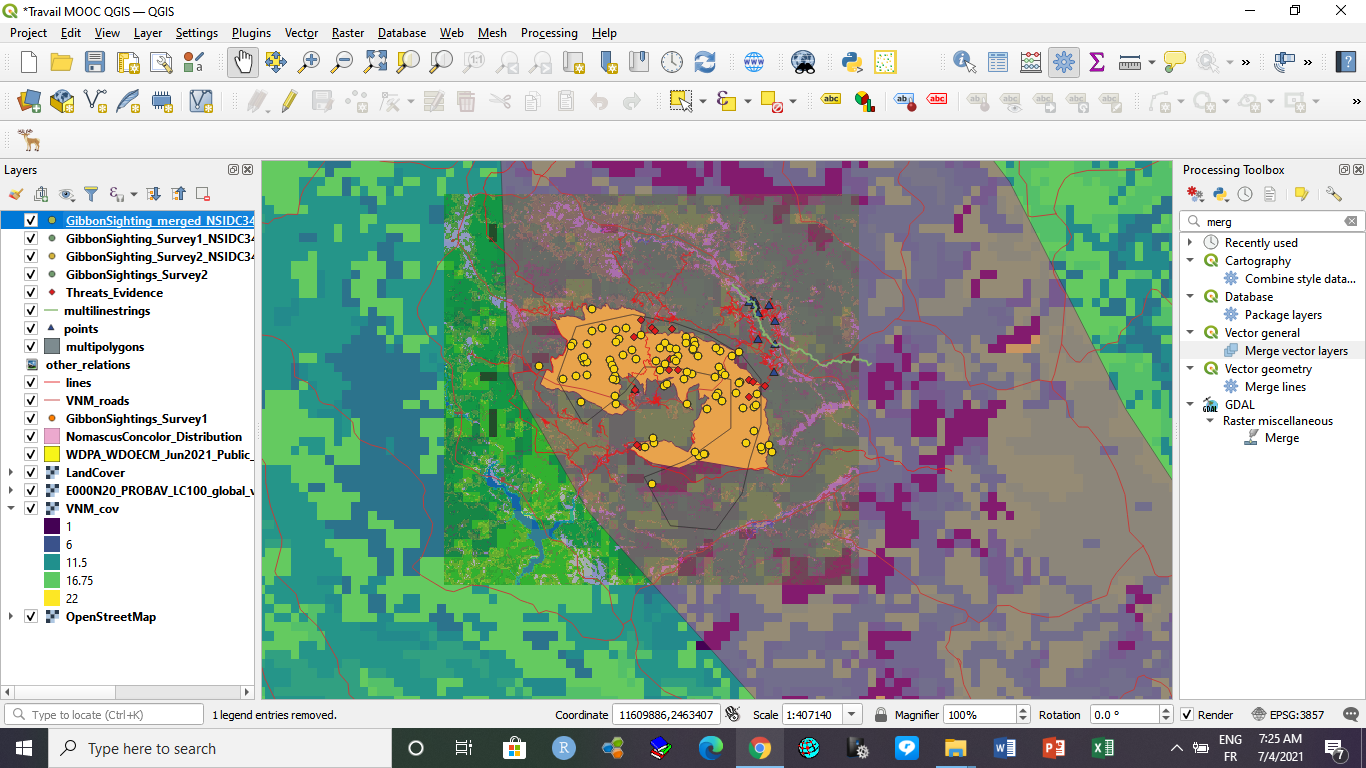This screenshot has height=768, width=1366.
Task: Click the Zoom Full extent icon
Action: click(375, 62)
